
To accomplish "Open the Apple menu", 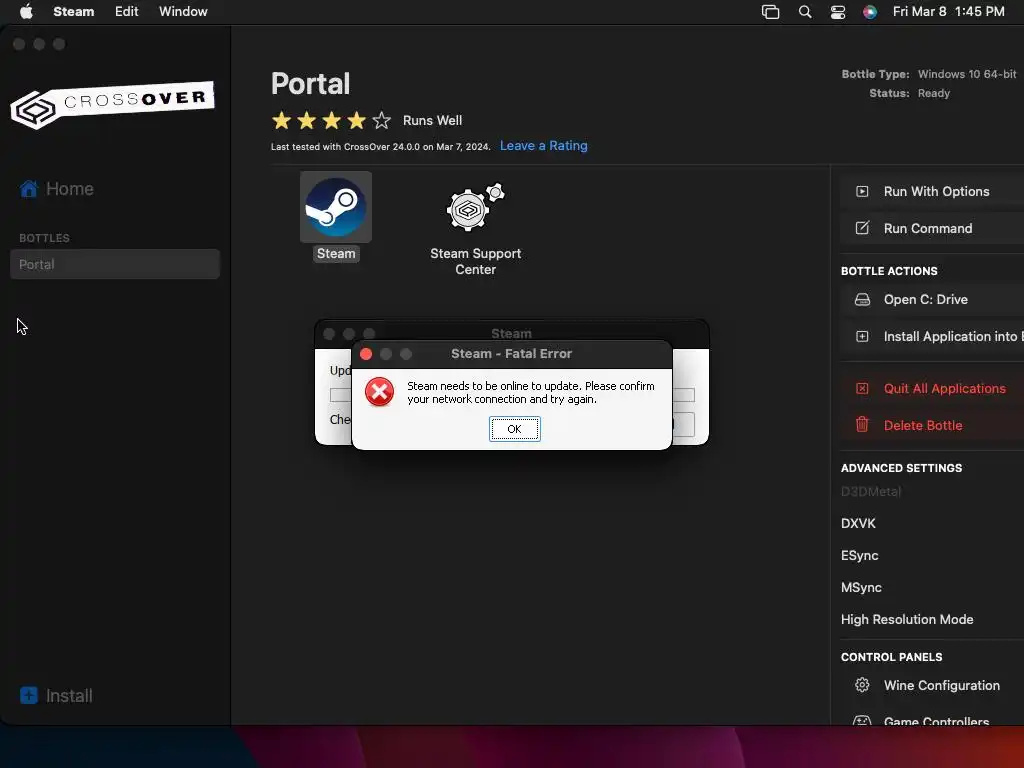I will (x=26, y=11).
